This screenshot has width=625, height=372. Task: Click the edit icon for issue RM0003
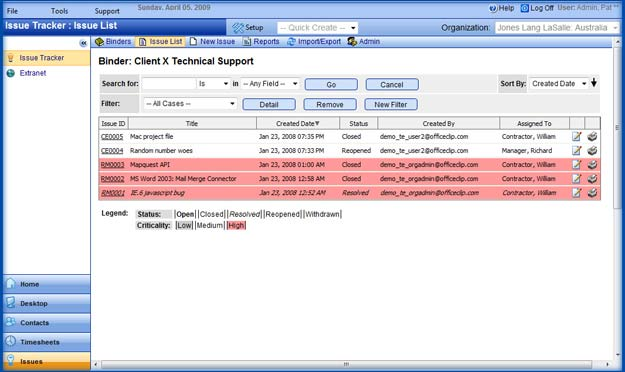pyautogui.click(x=576, y=165)
